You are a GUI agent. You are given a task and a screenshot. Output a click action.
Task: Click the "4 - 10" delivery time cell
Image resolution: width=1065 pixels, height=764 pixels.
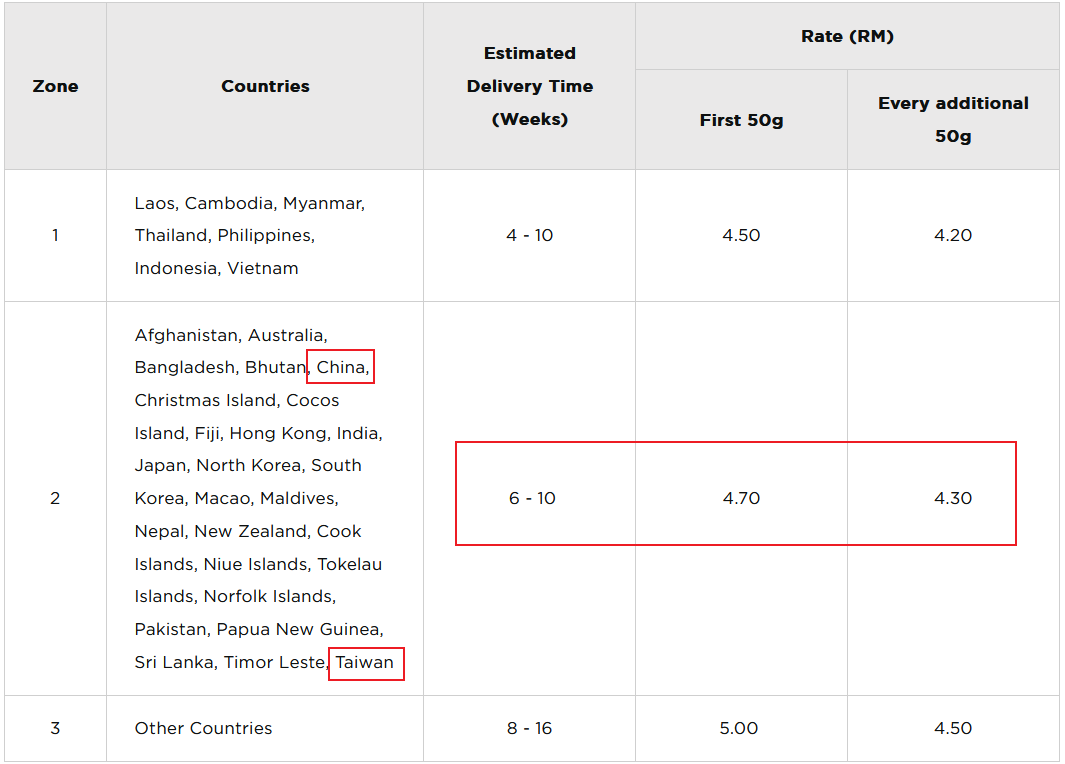[530, 235]
